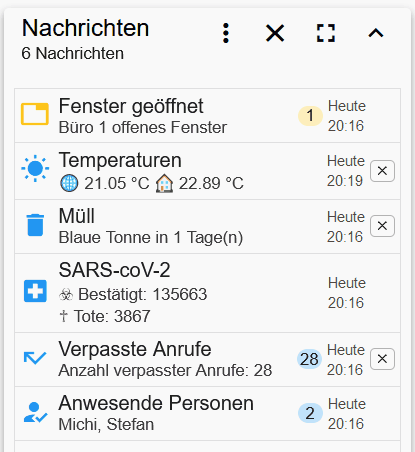Image resolution: width=415 pixels, height=452 pixels.
Task: Click the missed calls arrow icon
Action: pyautogui.click(x=35, y=358)
